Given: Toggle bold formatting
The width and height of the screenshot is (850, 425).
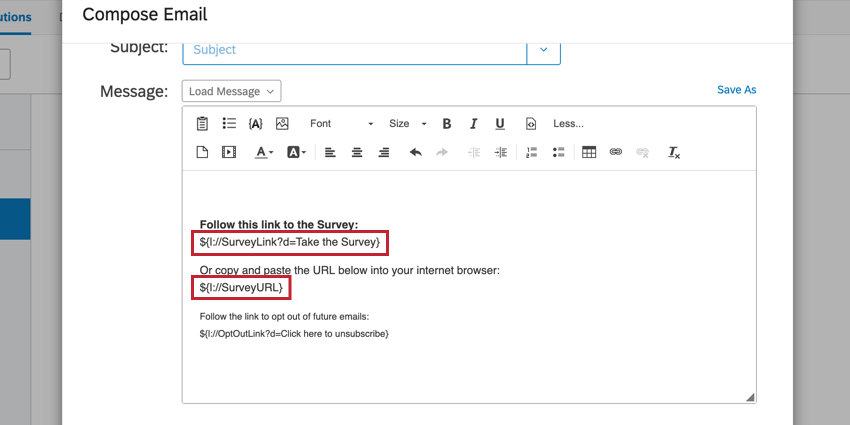Looking at the screenshot, I should coord(447,124).
